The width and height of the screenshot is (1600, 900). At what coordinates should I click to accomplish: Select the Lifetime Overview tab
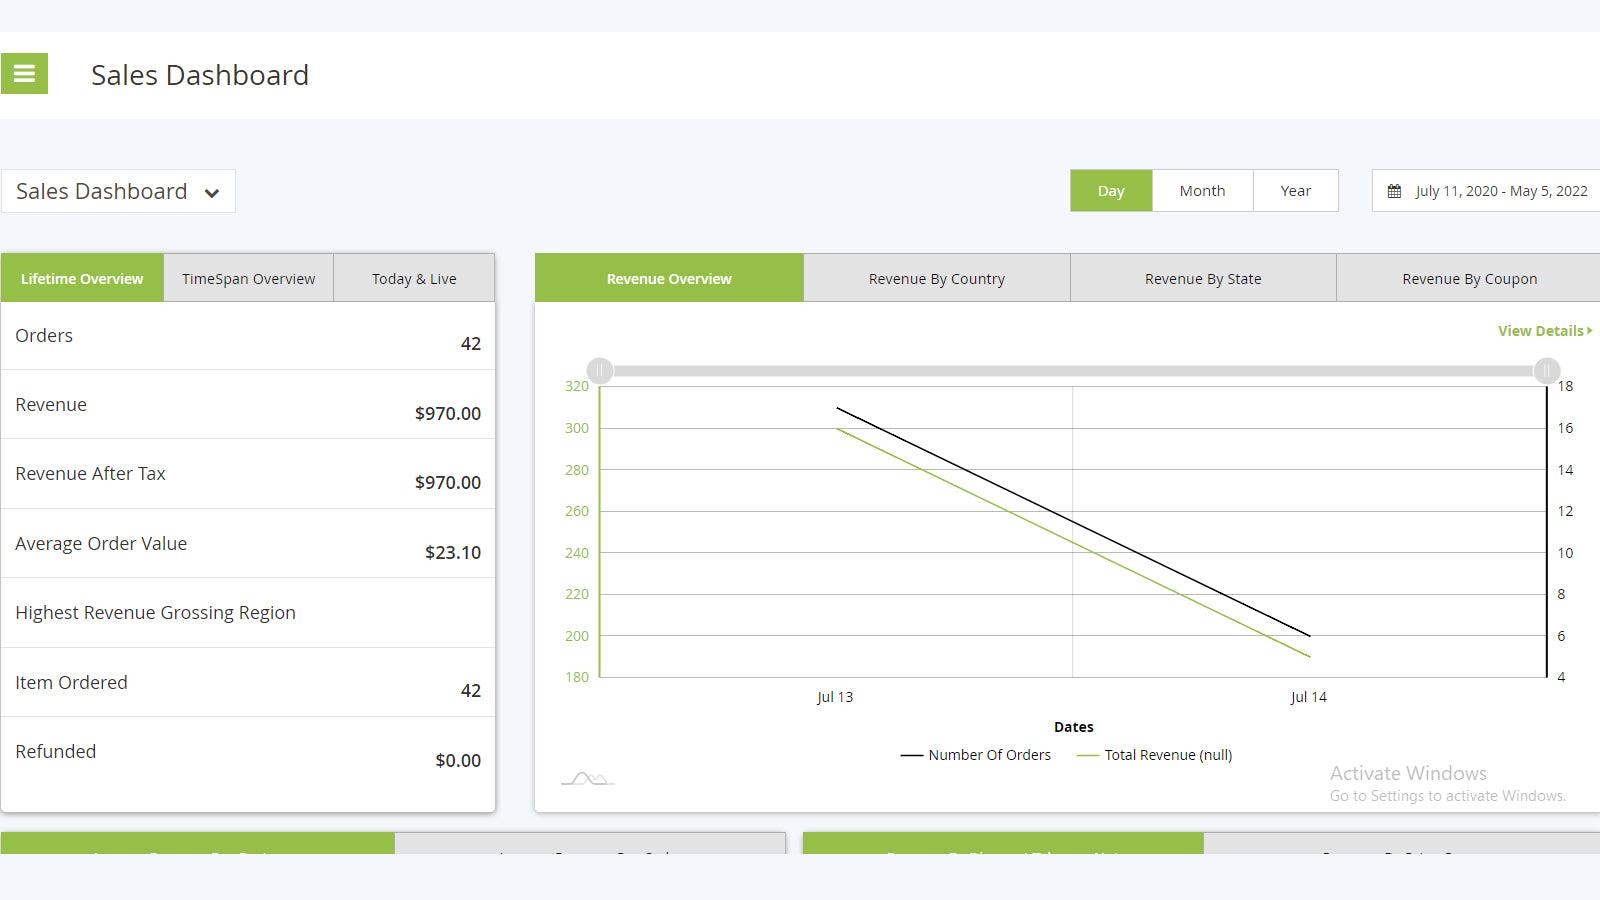82,278
